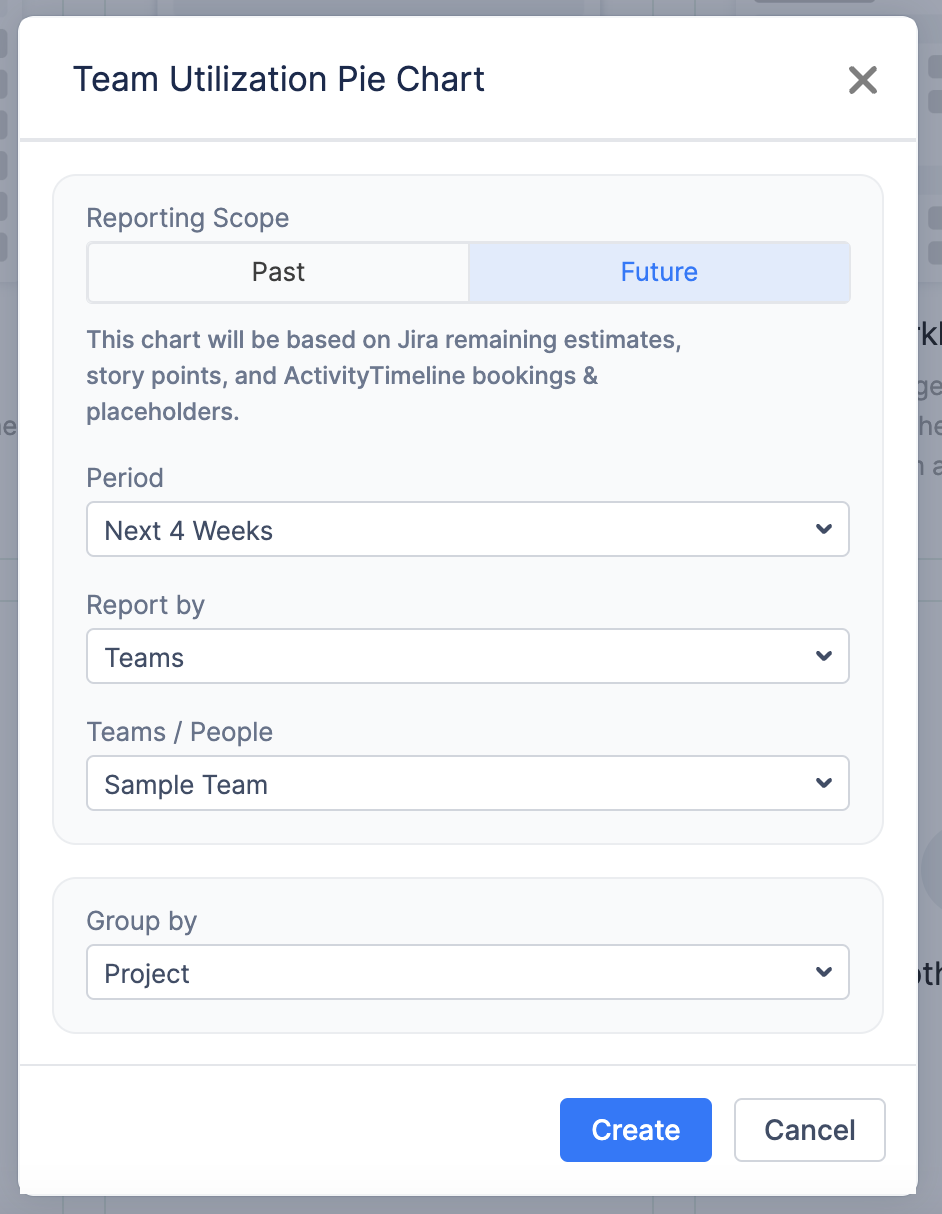
Task: Close the Team Utilization Pie Chart dialog
Action: pos(862,80)
